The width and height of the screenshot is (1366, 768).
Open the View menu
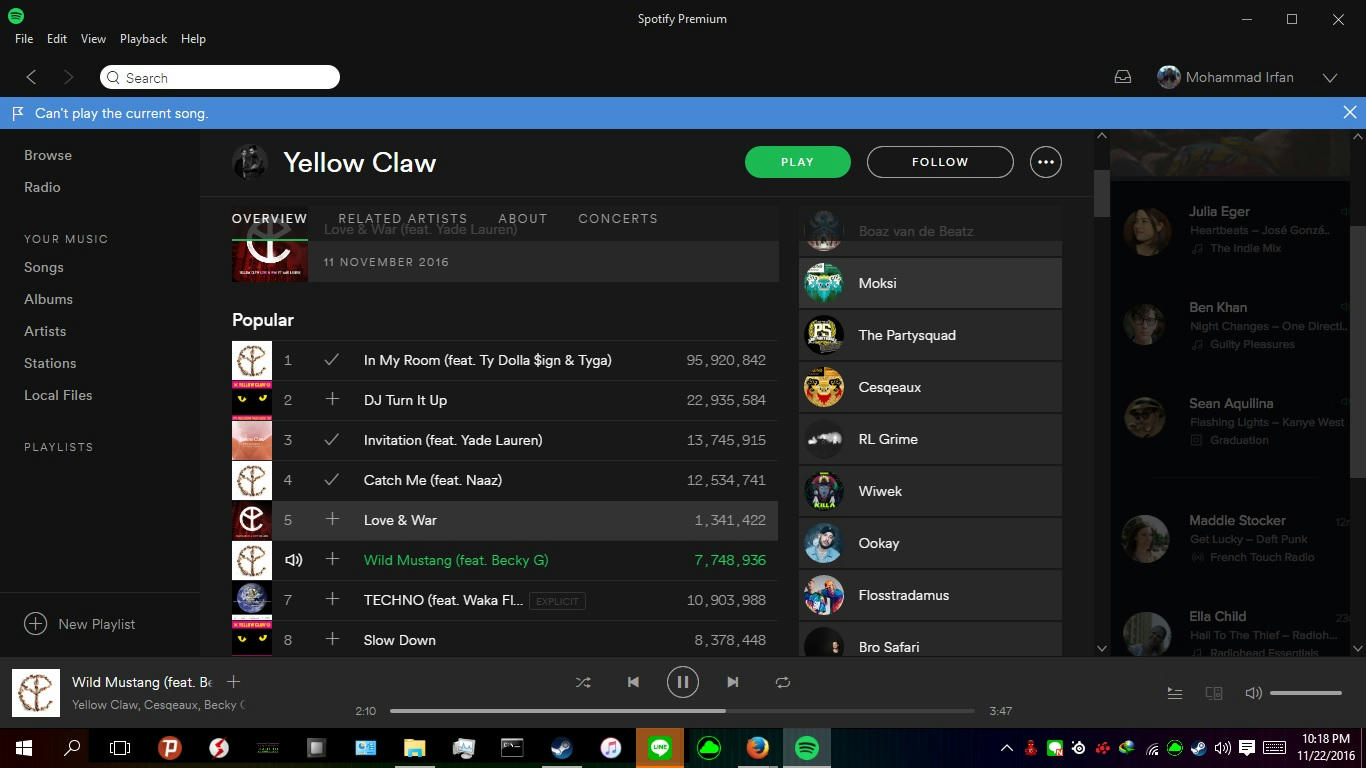tap(93, 38)
